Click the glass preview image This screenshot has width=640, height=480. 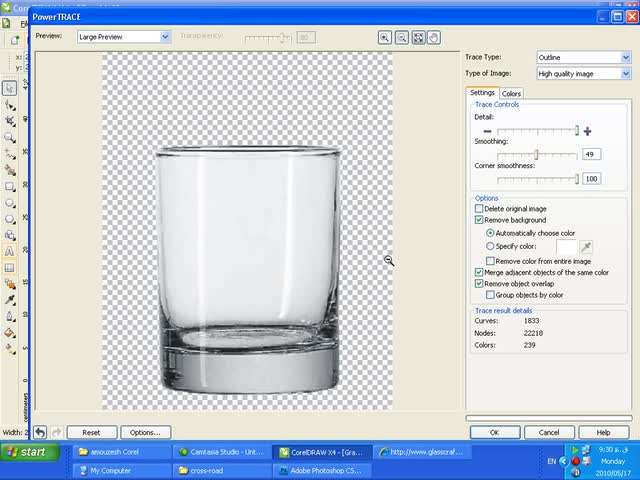coord(247,269)
